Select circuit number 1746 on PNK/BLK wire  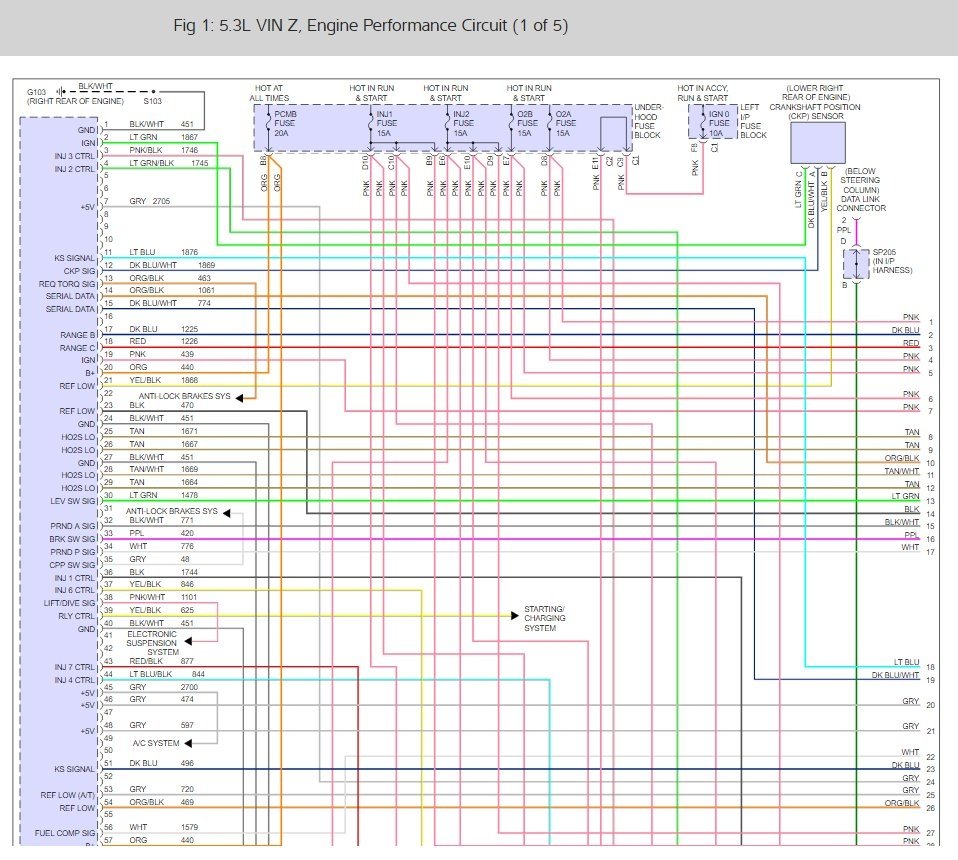coord(189,150)
